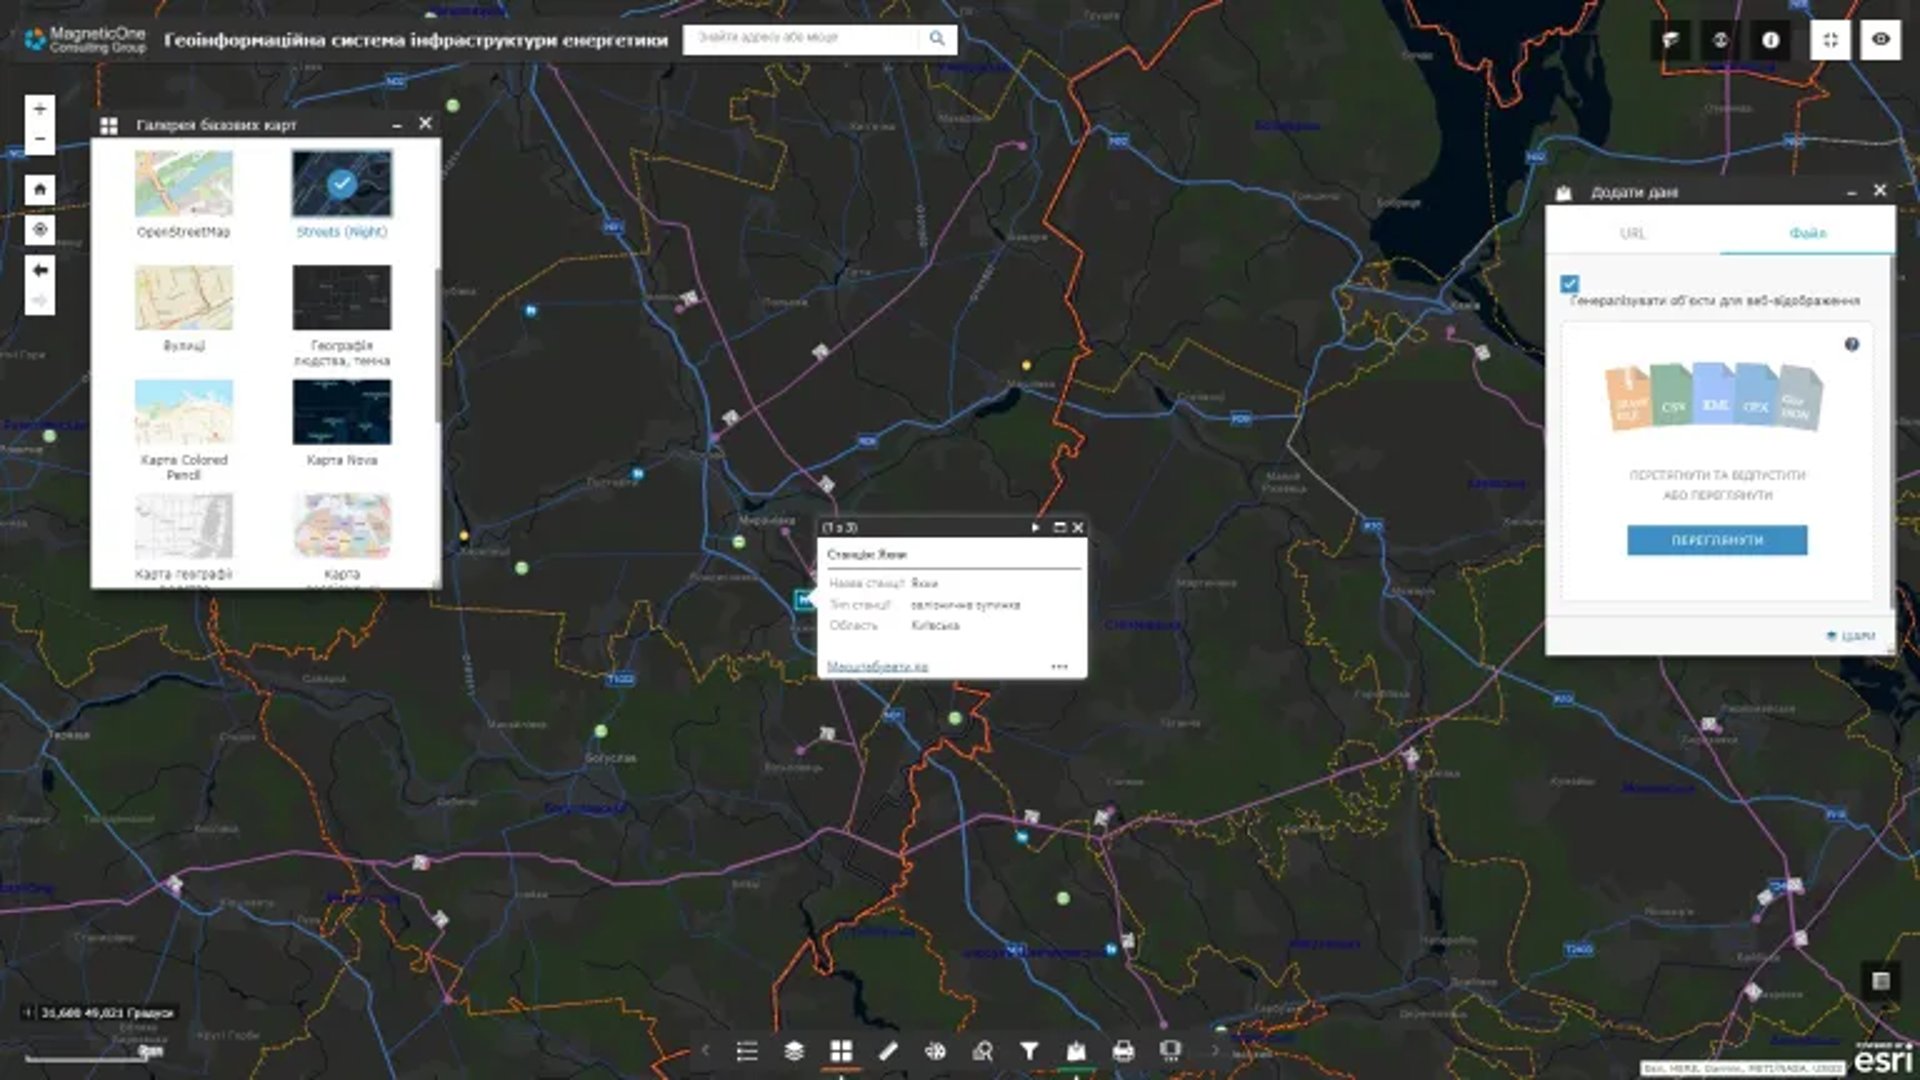Viewport: 1920px width, 1080px height.
Task: Open the print widget
Action: (x=1123, y=1051)
